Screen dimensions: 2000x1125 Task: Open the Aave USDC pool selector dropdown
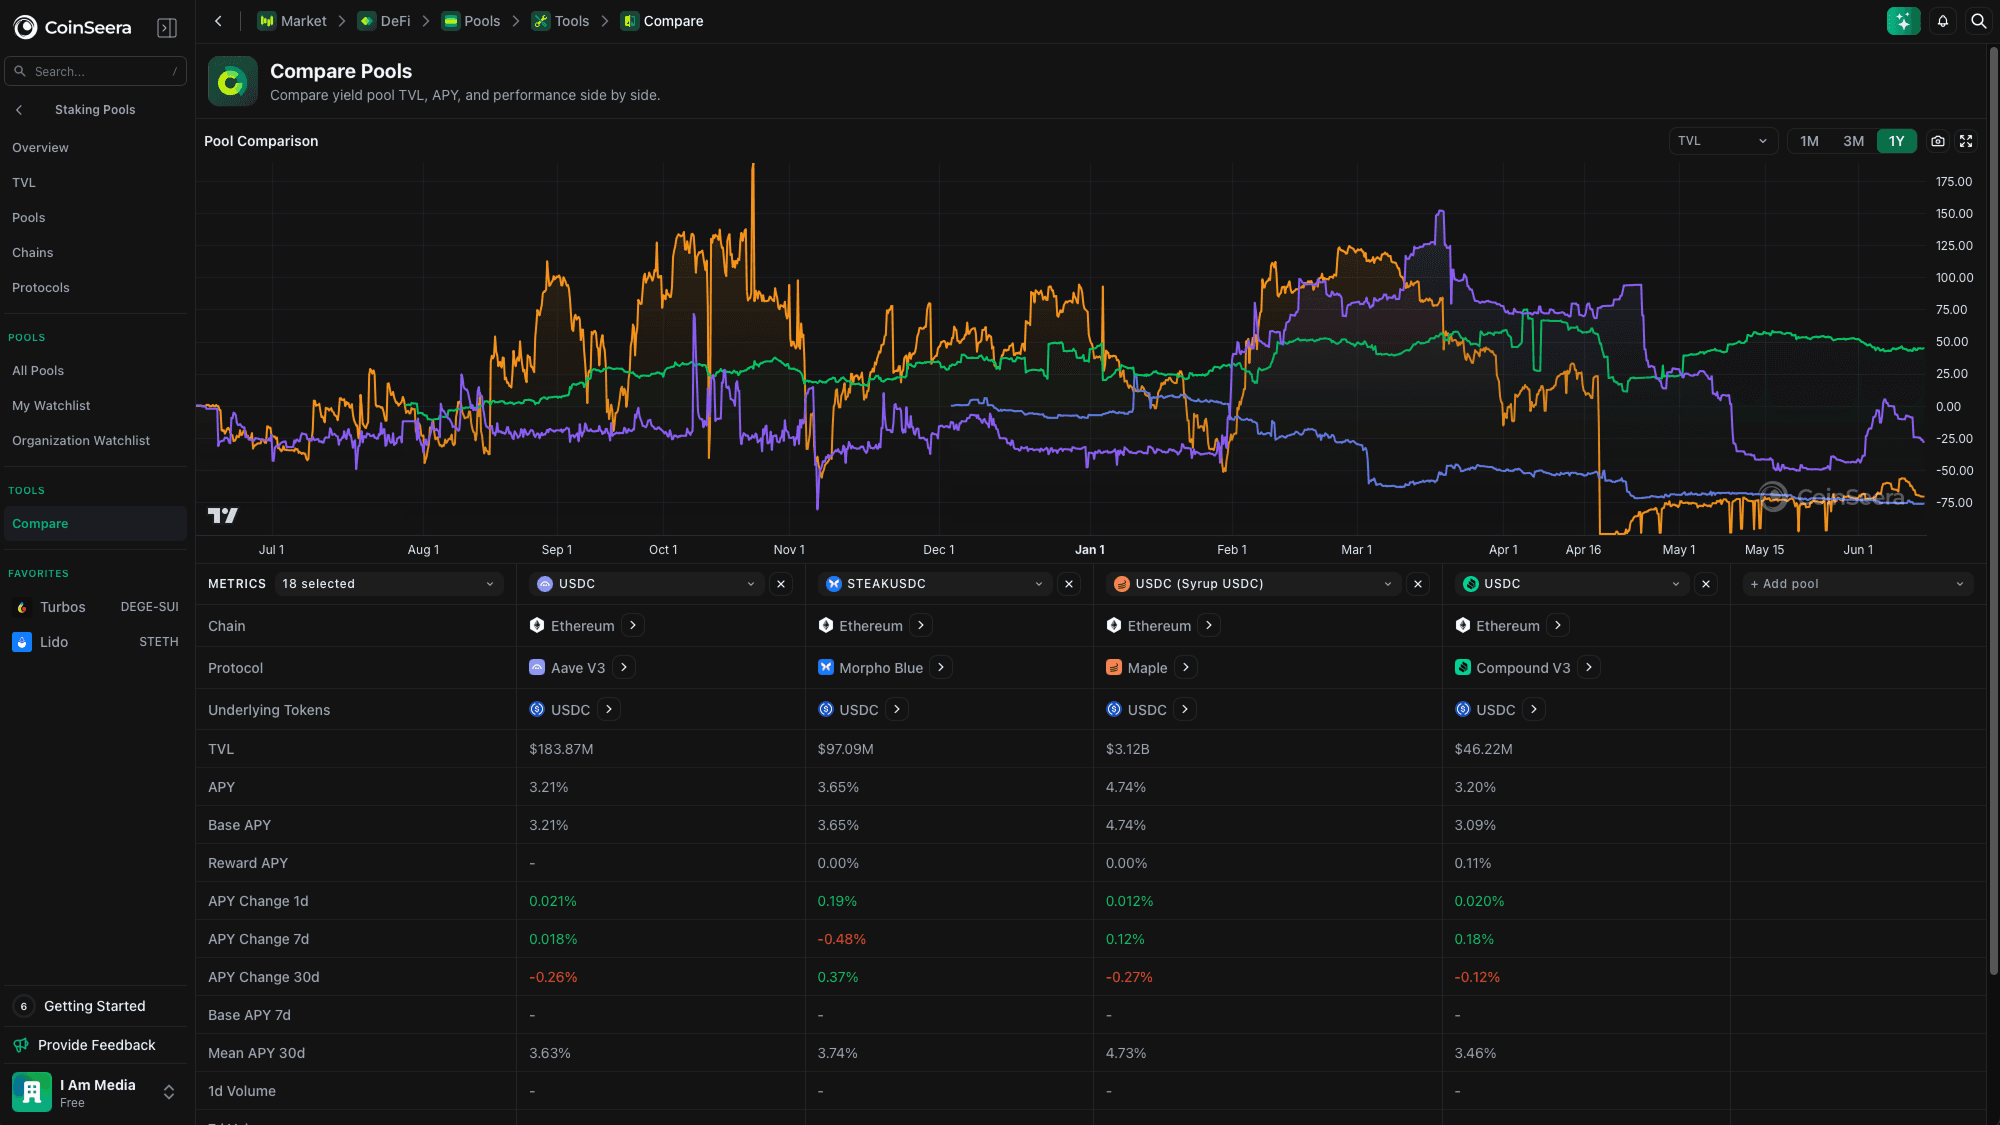click(x=647, y=584)
